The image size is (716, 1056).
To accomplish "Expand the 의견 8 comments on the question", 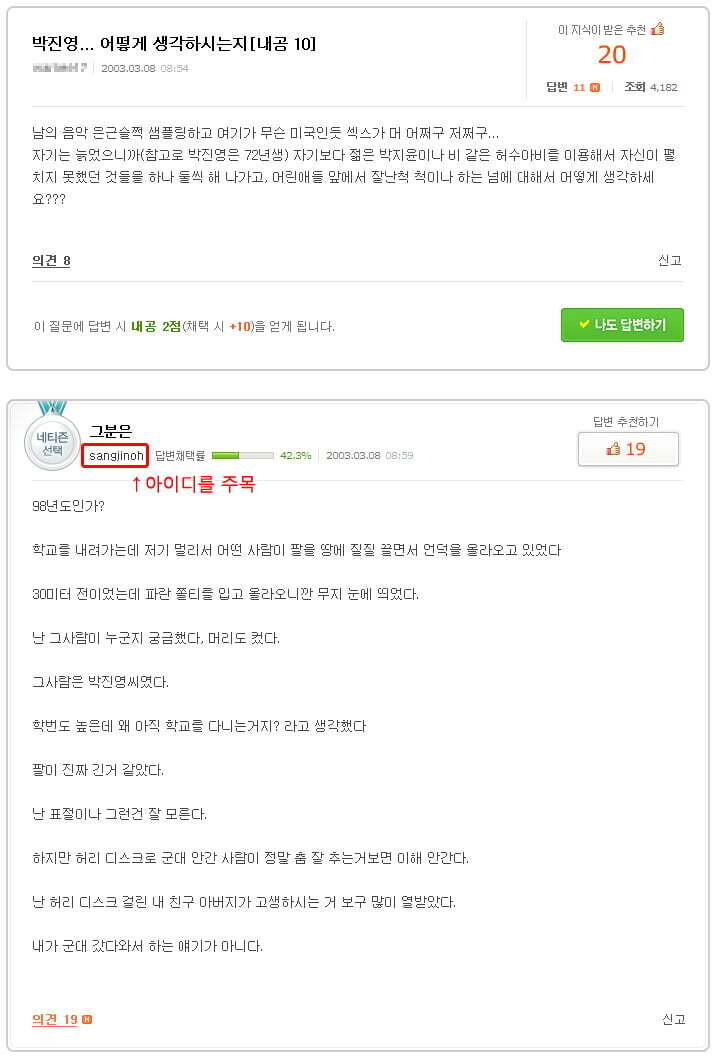I will pyautogui.click(x=51, y=261).
